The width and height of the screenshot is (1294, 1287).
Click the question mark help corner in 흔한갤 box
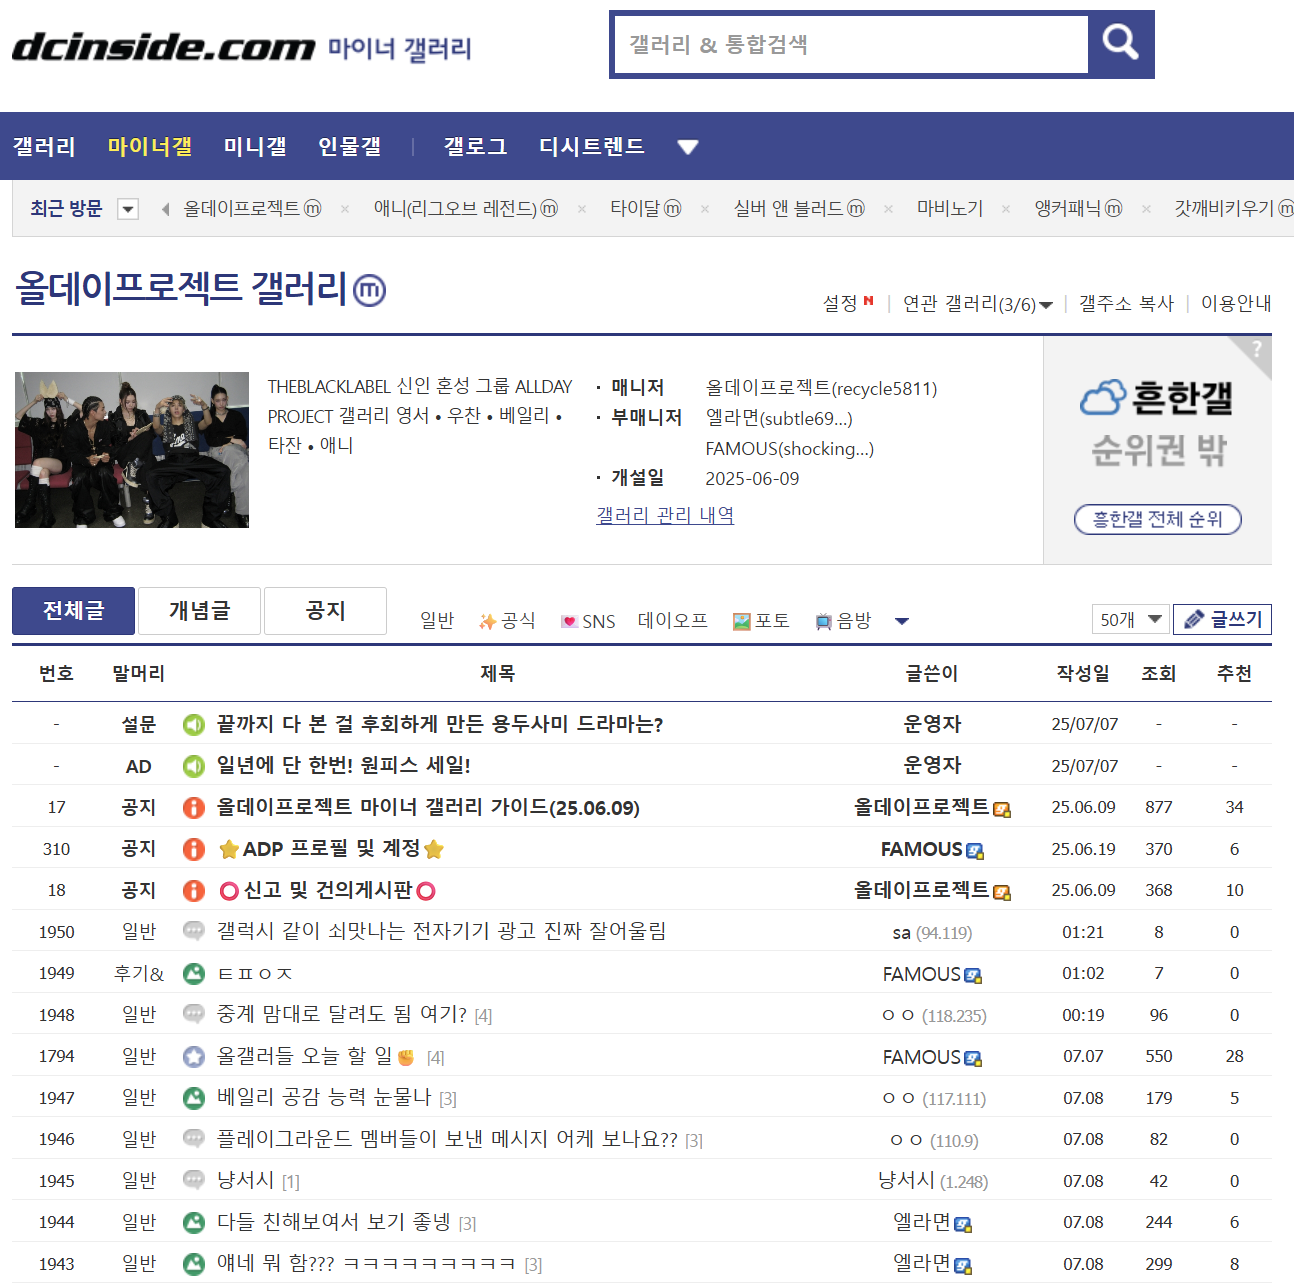(1256, 349)
